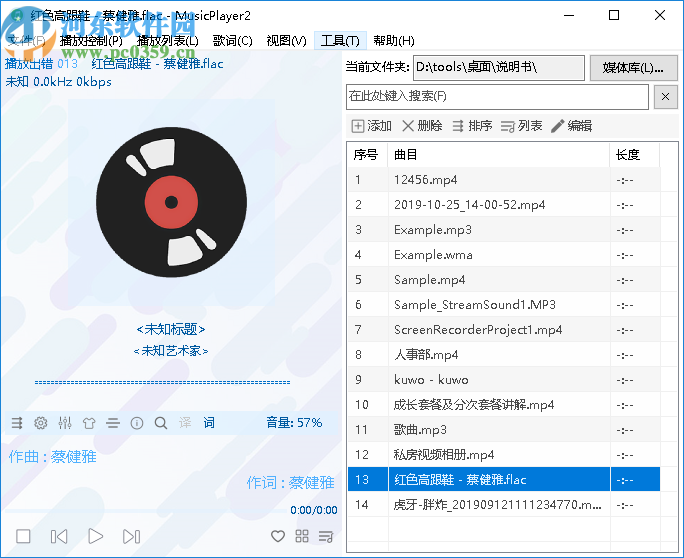This screenshot has width=684, height=558.
Task: Stop playback with the square button
Action: (23, 536)
